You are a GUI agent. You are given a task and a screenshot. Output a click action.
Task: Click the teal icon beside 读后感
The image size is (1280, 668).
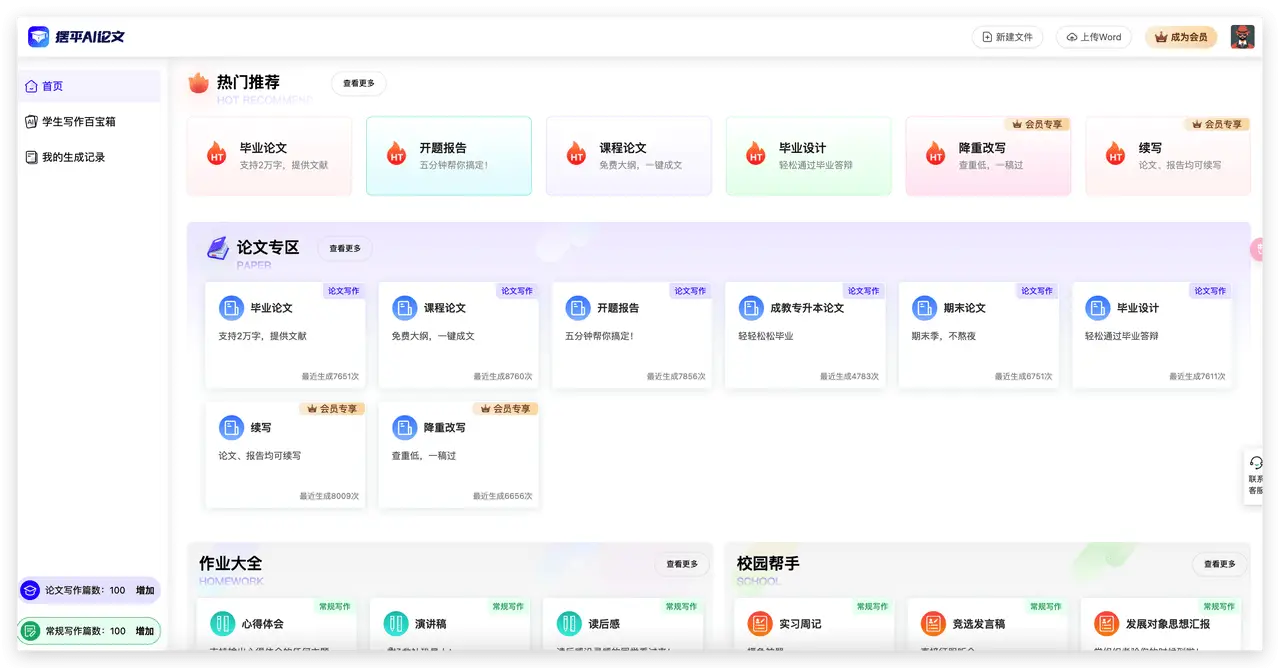pos(569,624)
